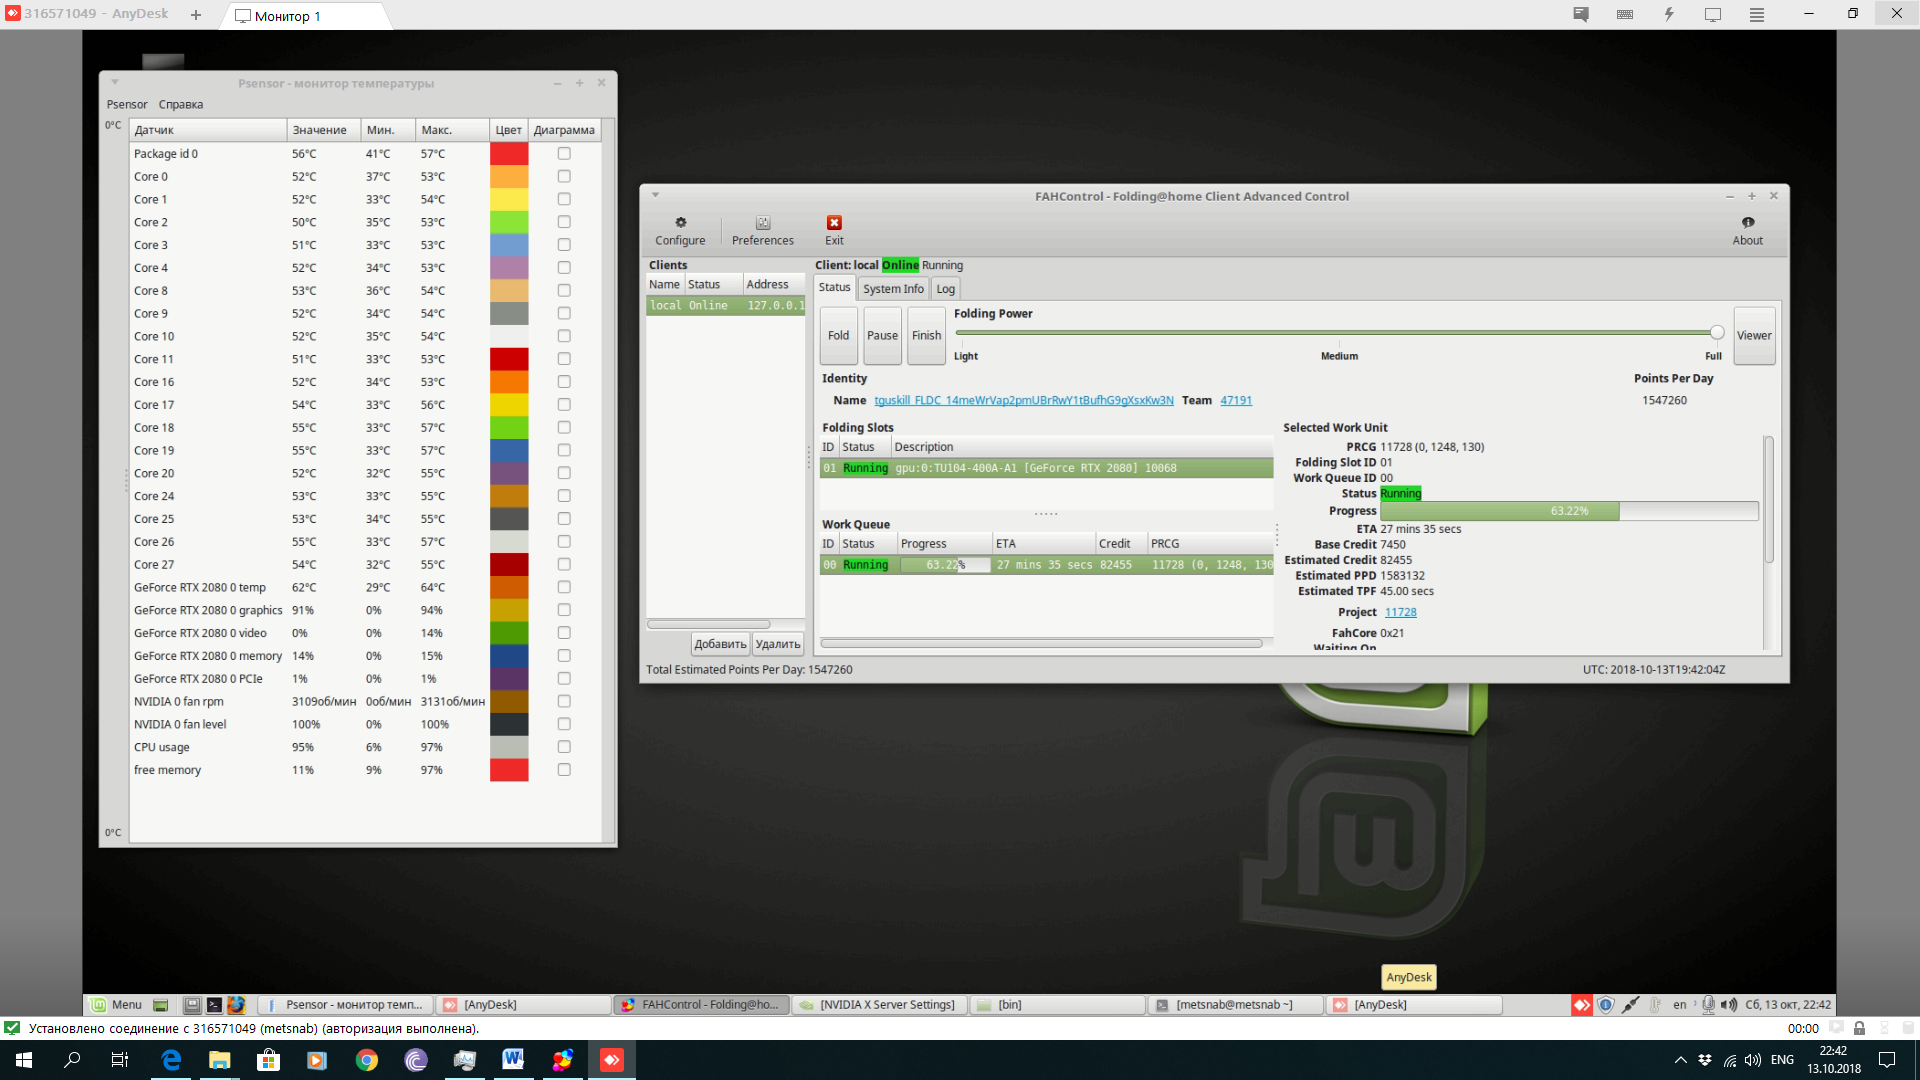Screen dimensions: 1920x1080
Task: Open Google Chrome from Windows taskbar
Action: click(x=366, y=1060)
